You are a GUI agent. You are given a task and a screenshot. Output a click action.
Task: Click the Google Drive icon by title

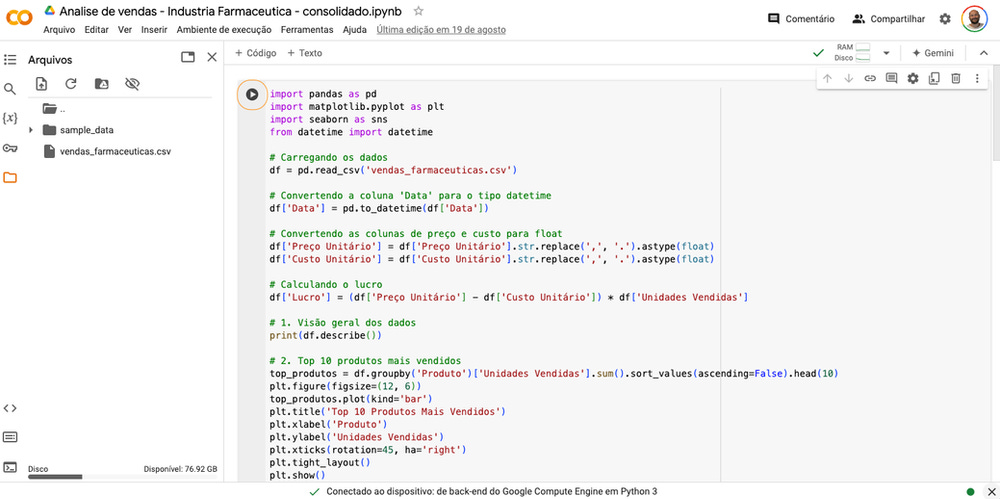(49, 11)
